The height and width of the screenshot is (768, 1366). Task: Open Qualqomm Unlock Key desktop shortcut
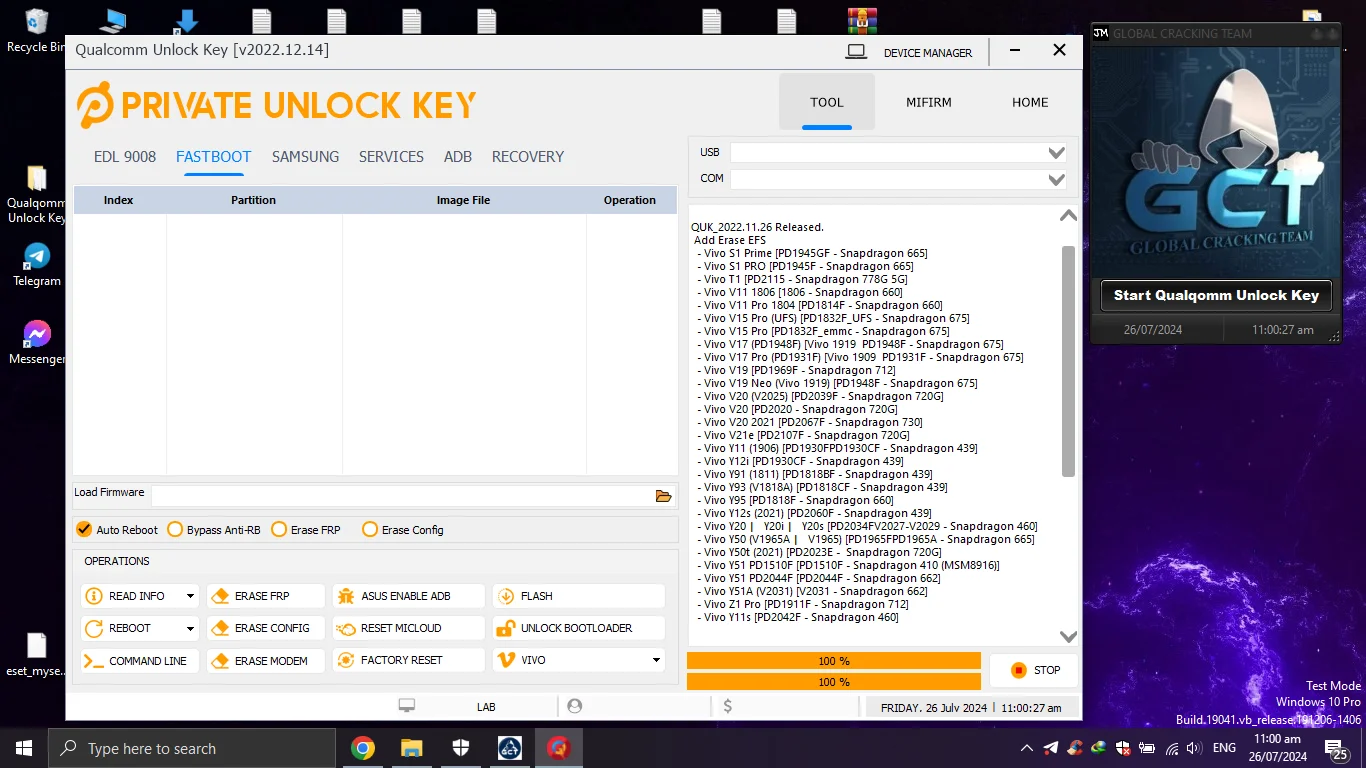click(37, 194)
